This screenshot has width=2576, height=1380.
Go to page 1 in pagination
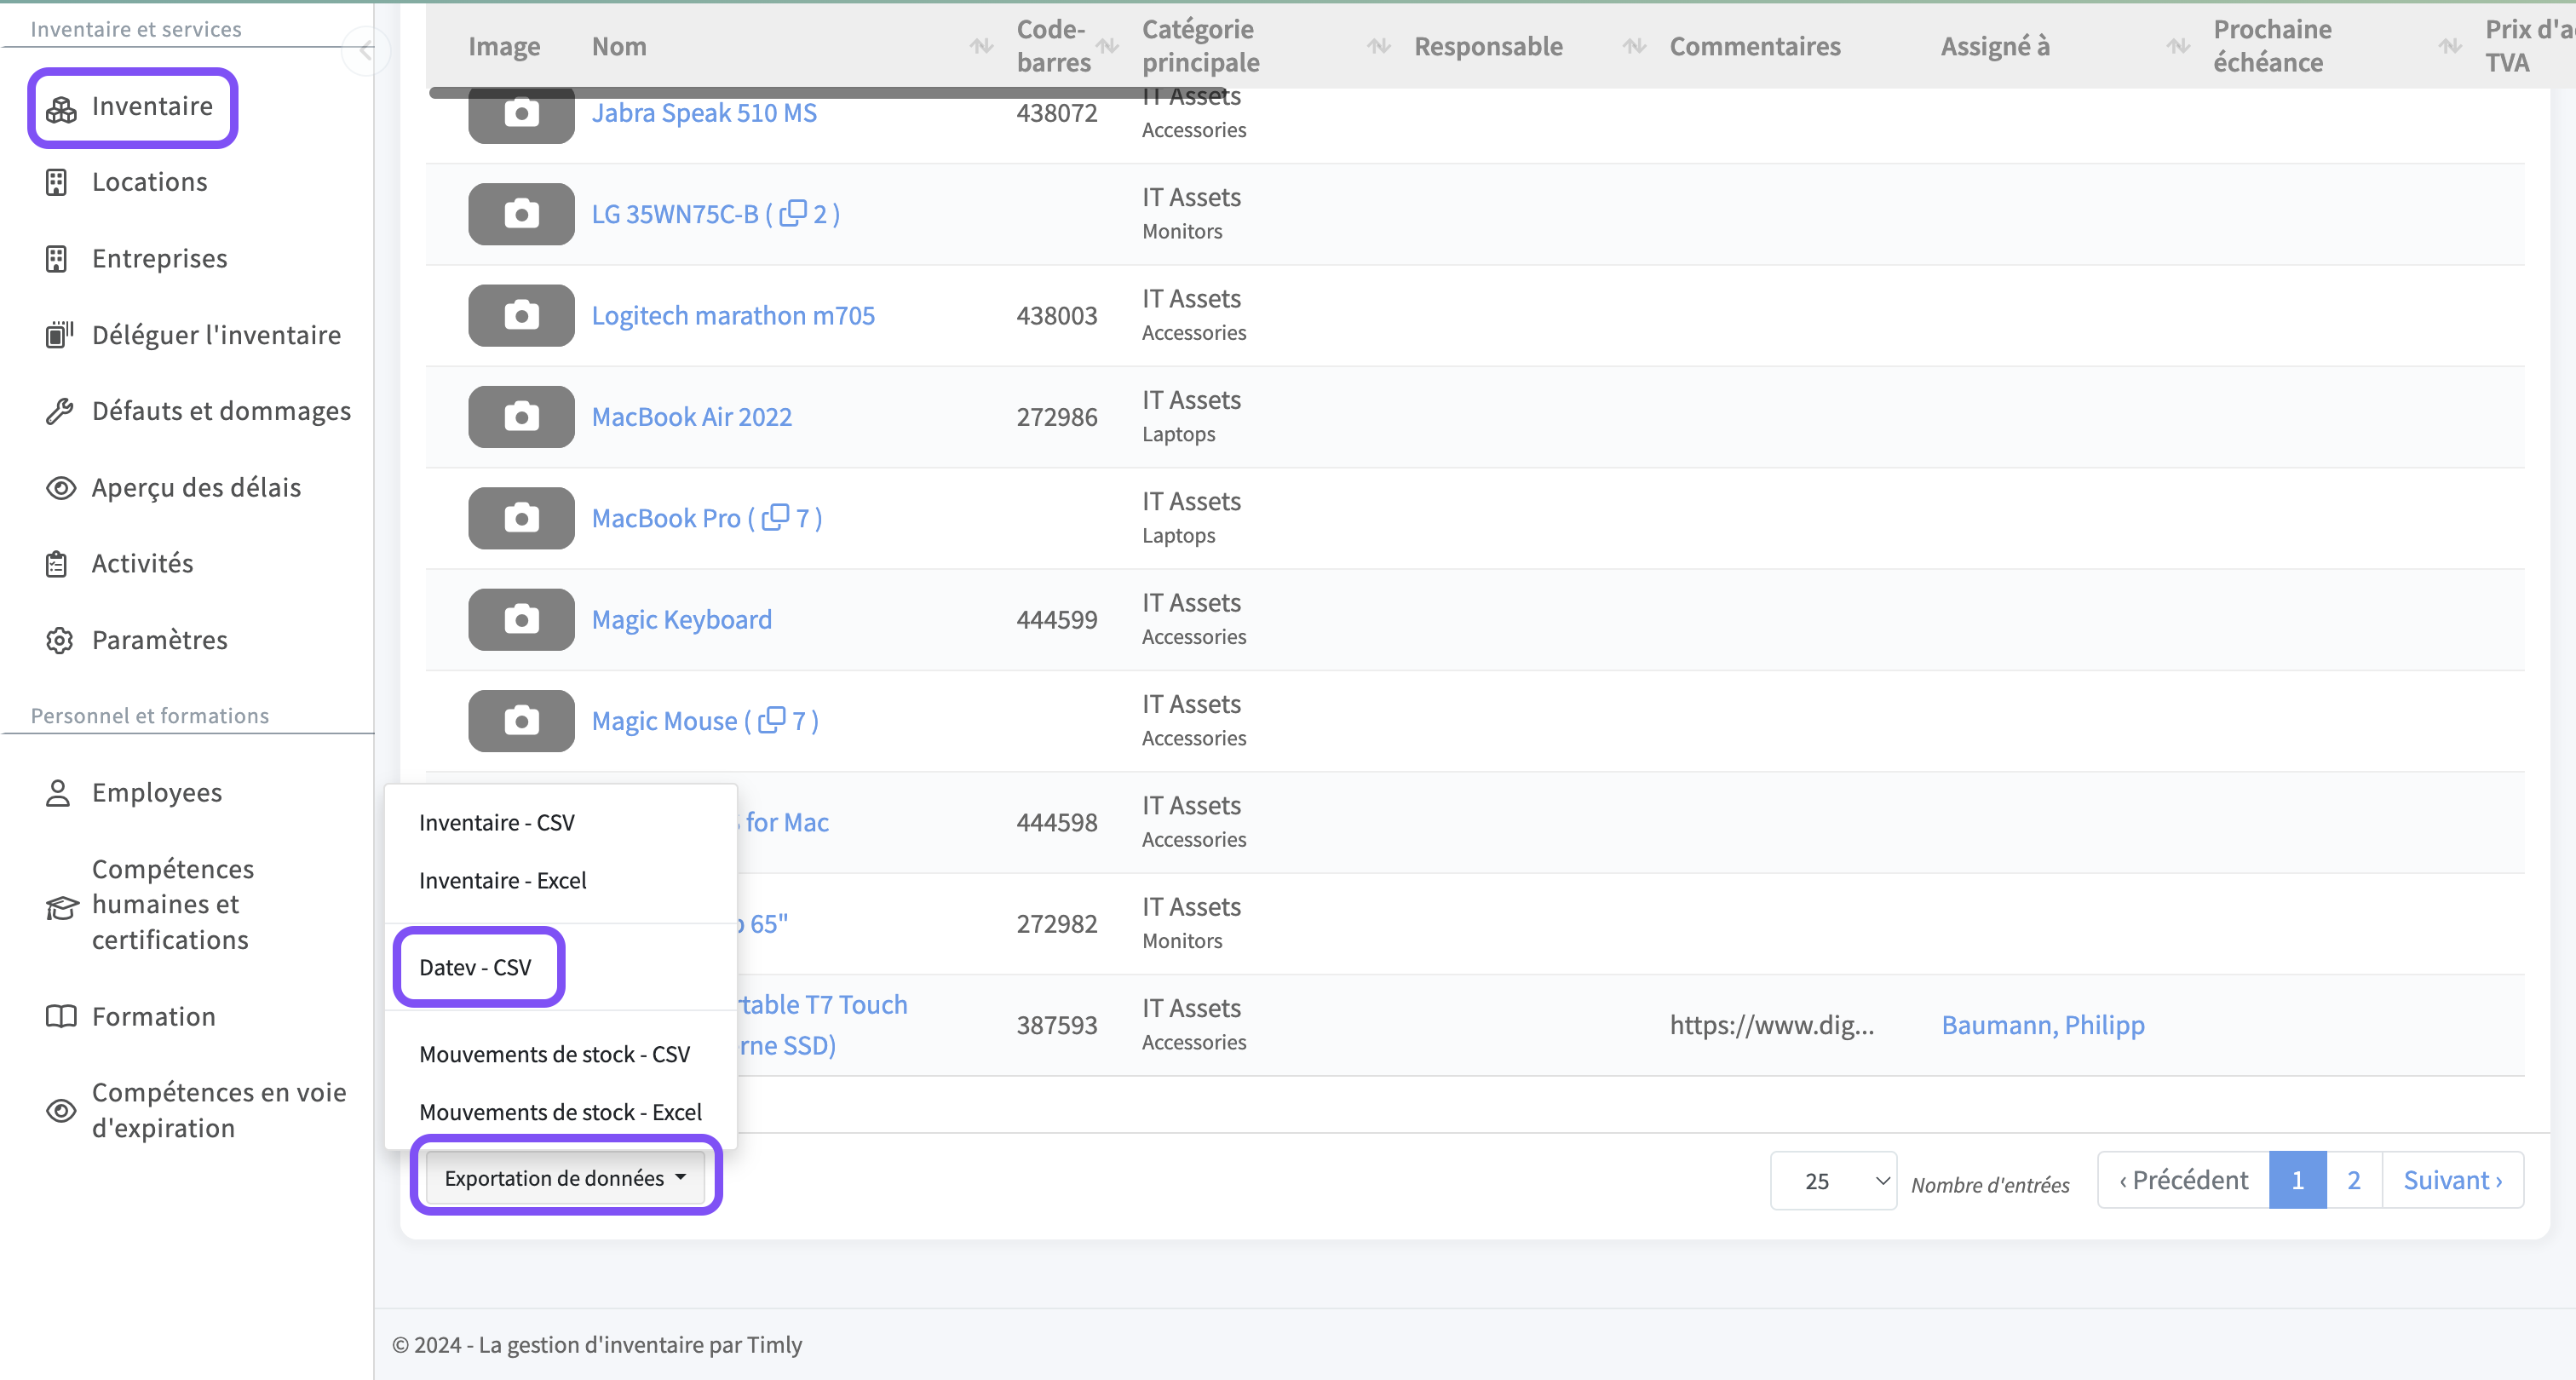[x=2298, y=1180]
